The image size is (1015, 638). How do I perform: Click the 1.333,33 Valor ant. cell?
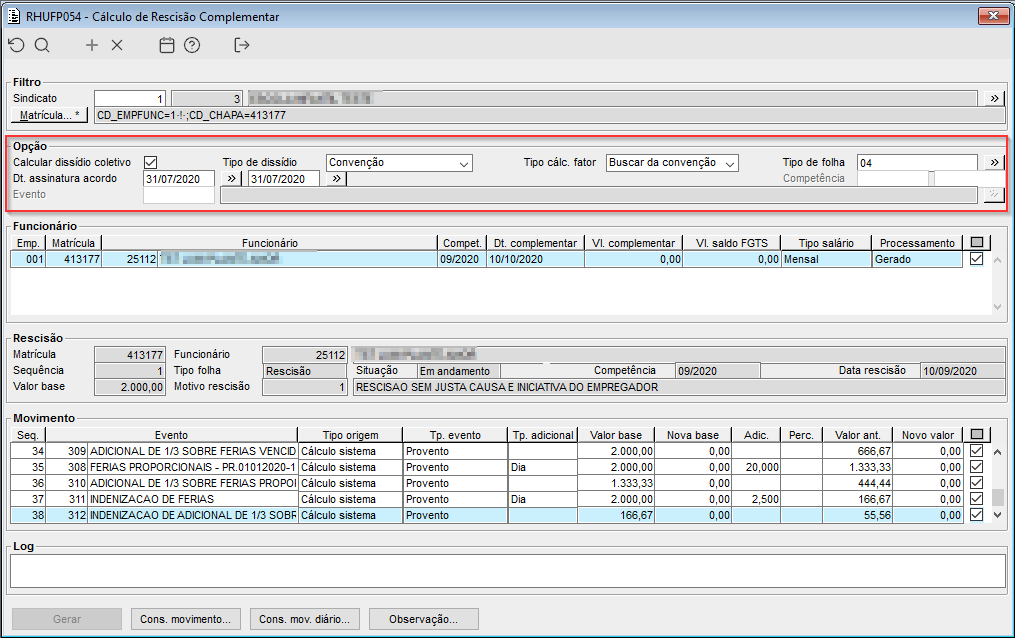(857, 467)
